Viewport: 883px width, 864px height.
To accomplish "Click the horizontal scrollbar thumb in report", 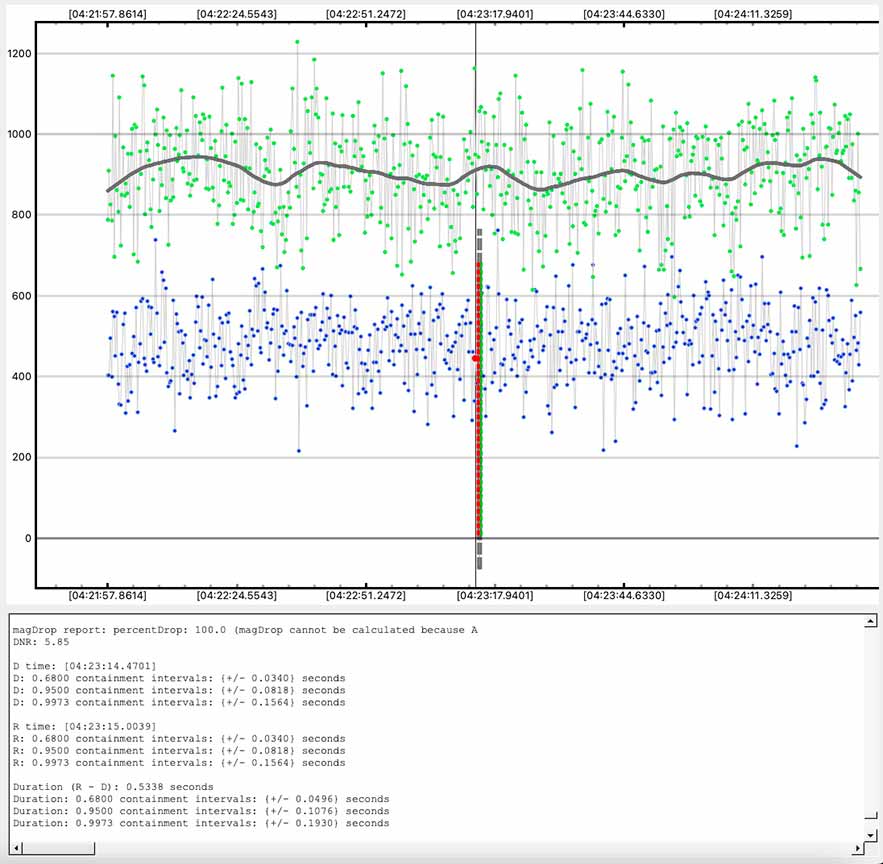I will [x=58, y=848].
